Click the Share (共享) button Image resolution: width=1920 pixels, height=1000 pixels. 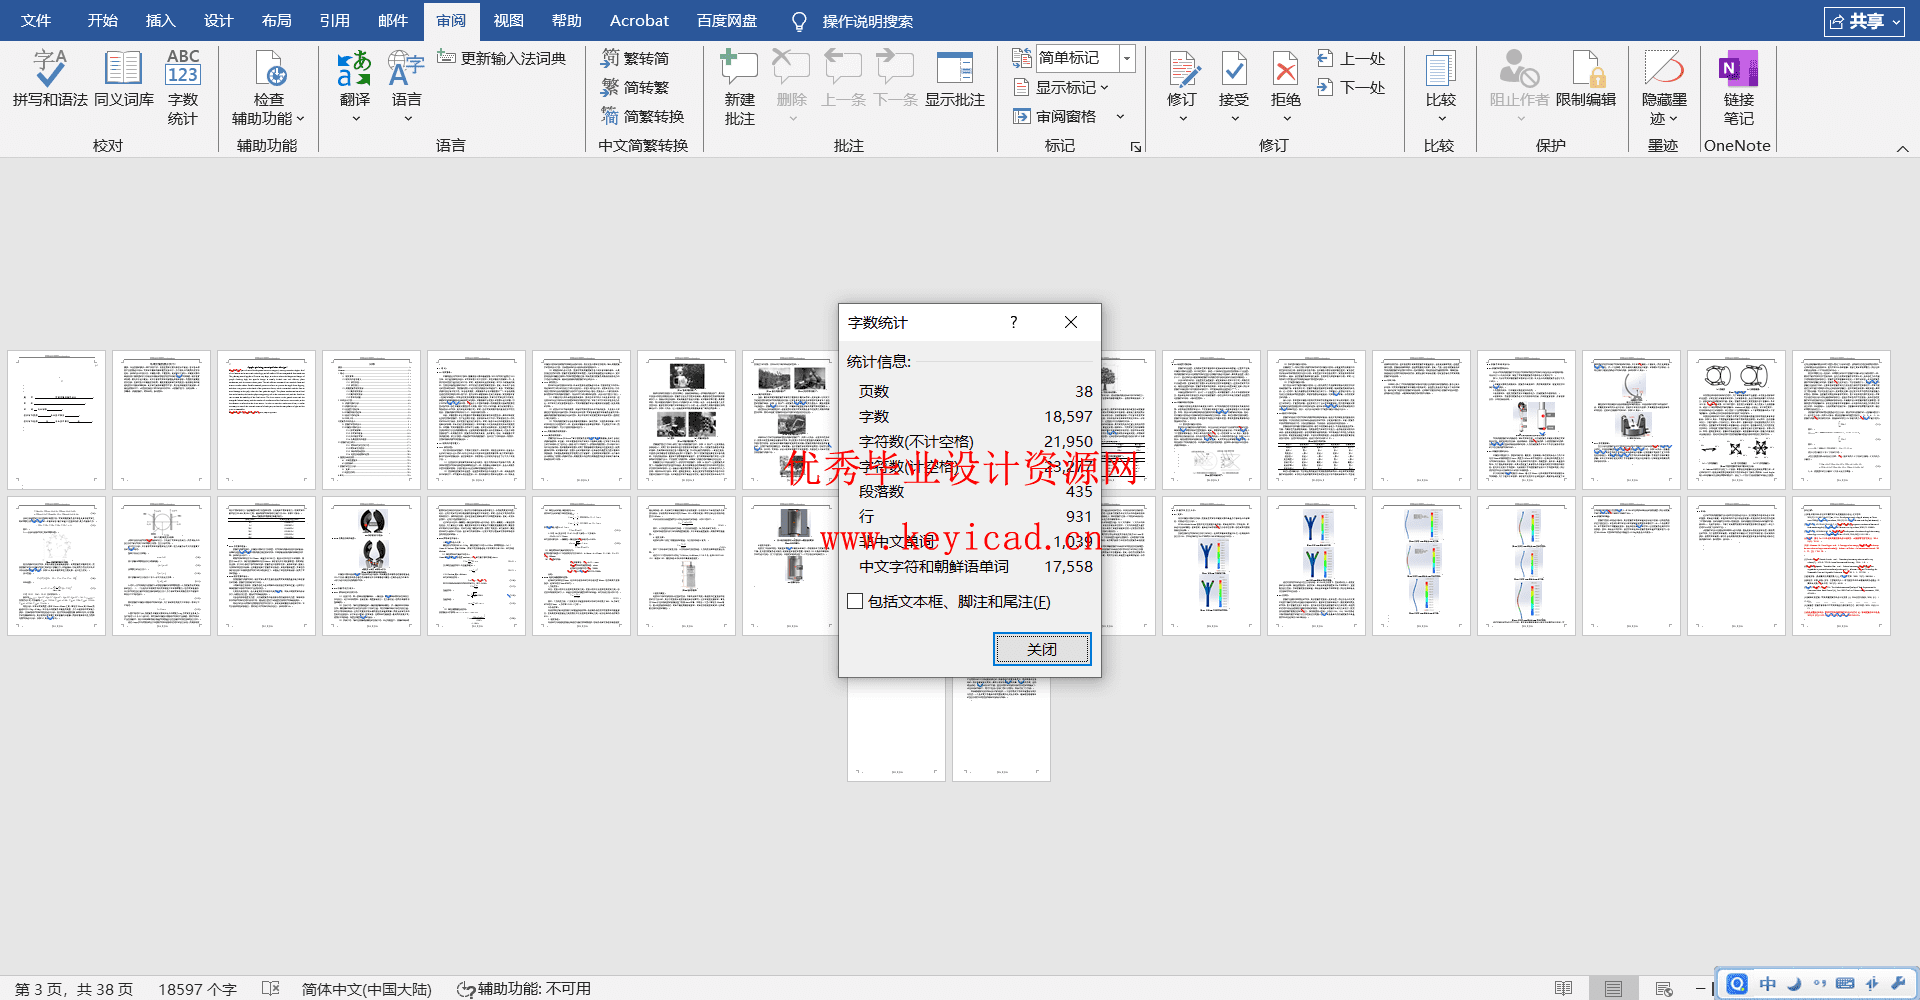pos(1863,21)
